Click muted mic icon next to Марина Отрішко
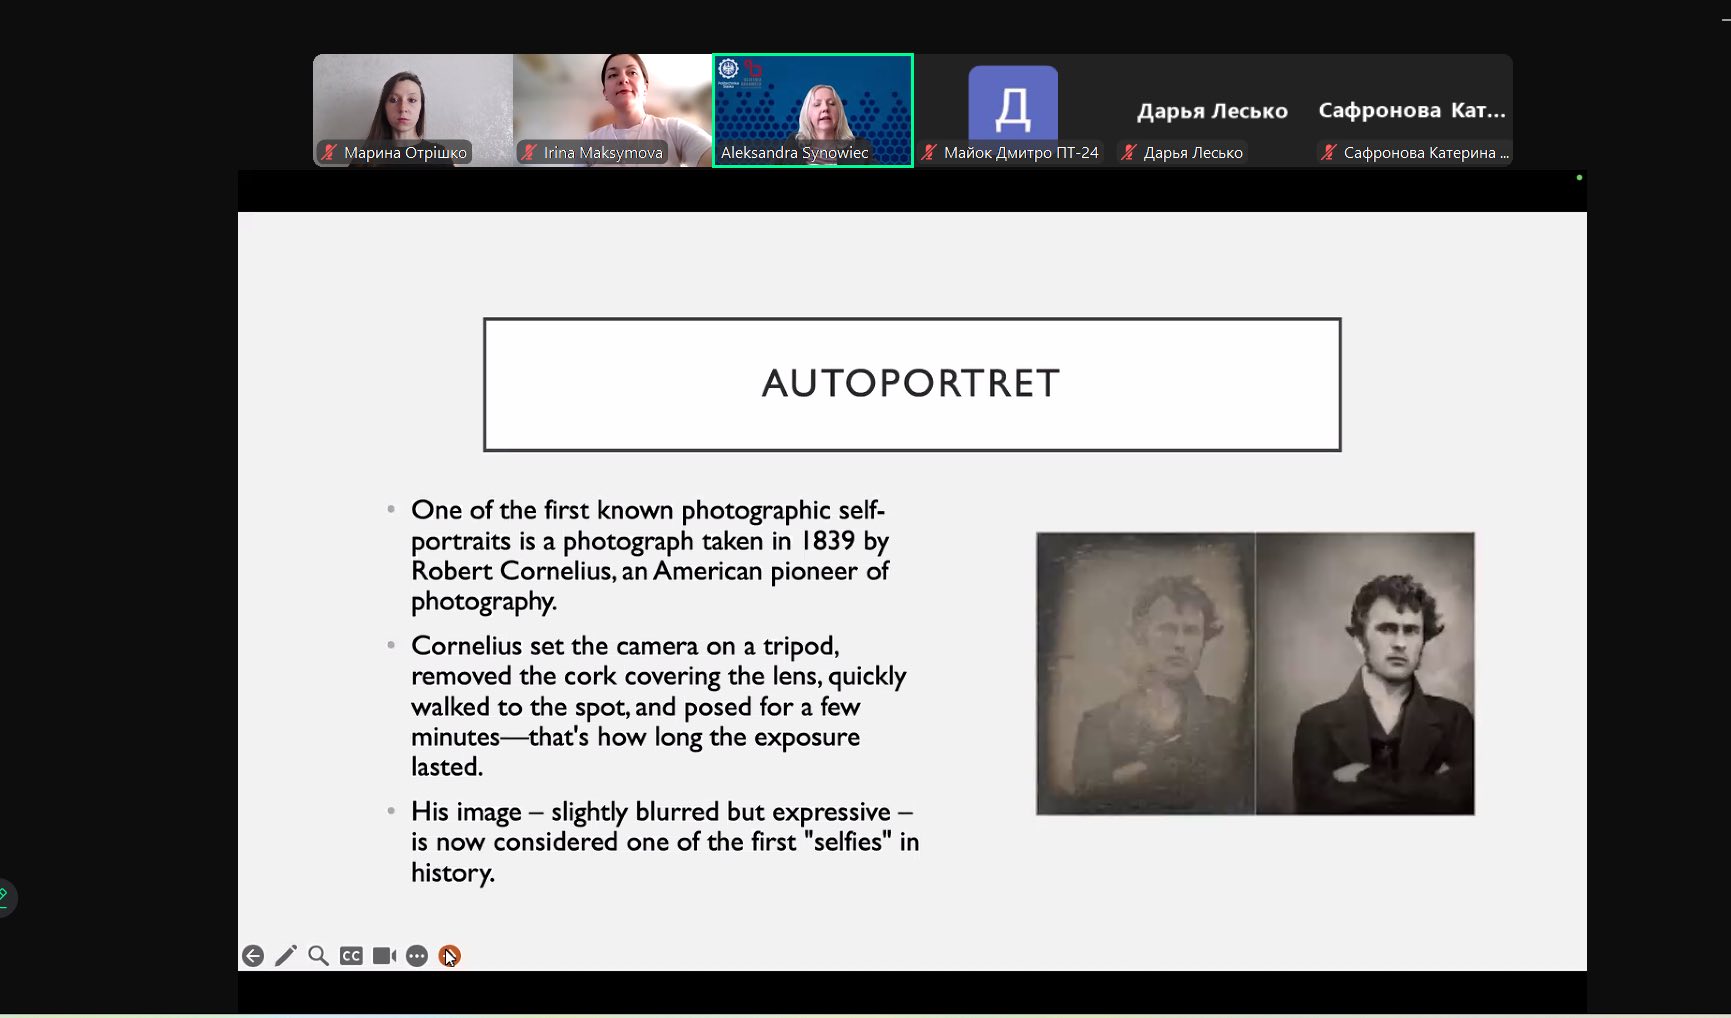This screenshot has width=1731, height=1018. pyautogui.click(x=329, y=152)
